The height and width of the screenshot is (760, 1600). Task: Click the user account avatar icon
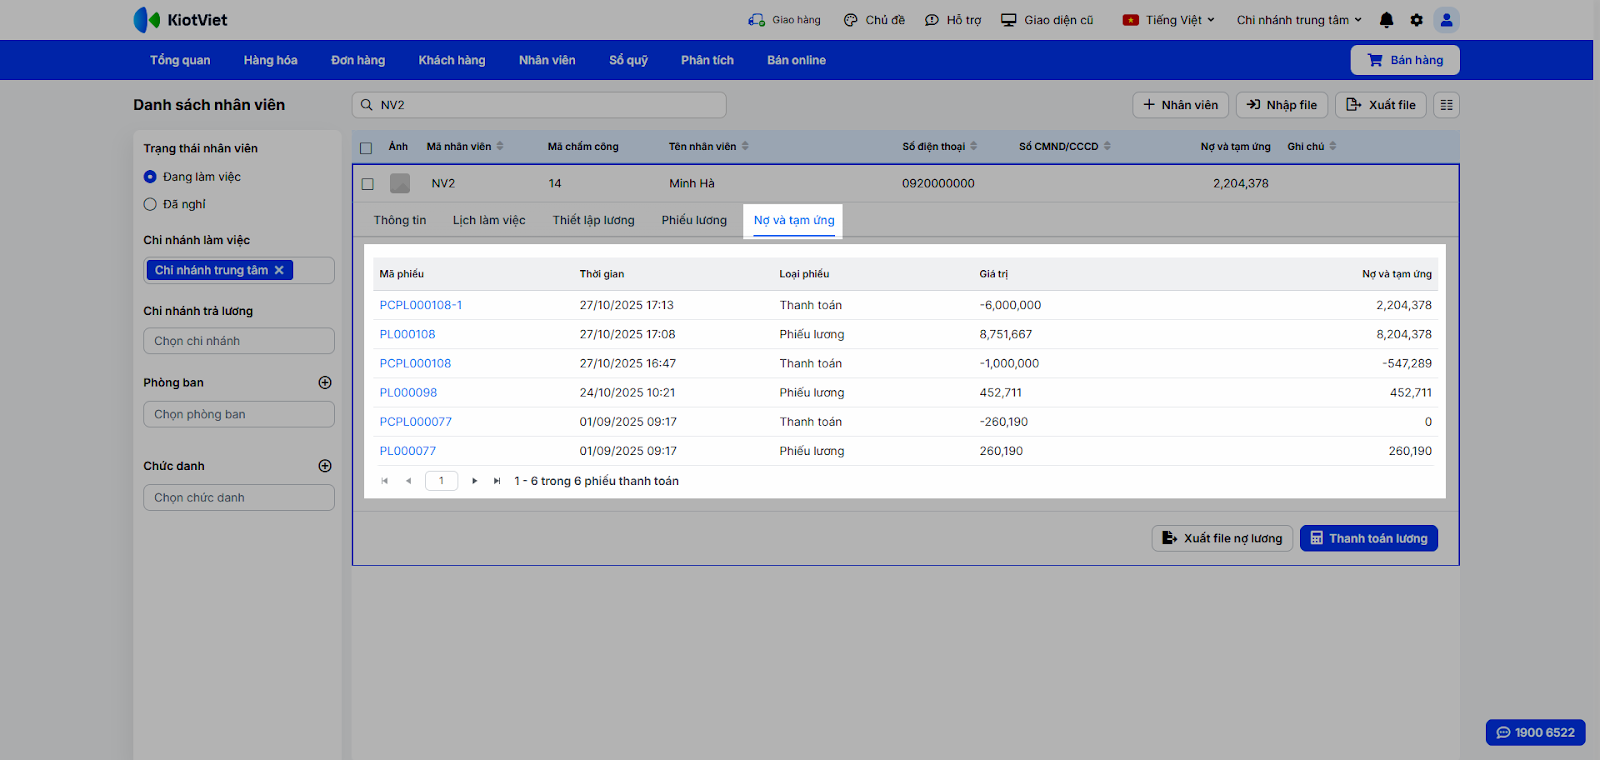1446,20
